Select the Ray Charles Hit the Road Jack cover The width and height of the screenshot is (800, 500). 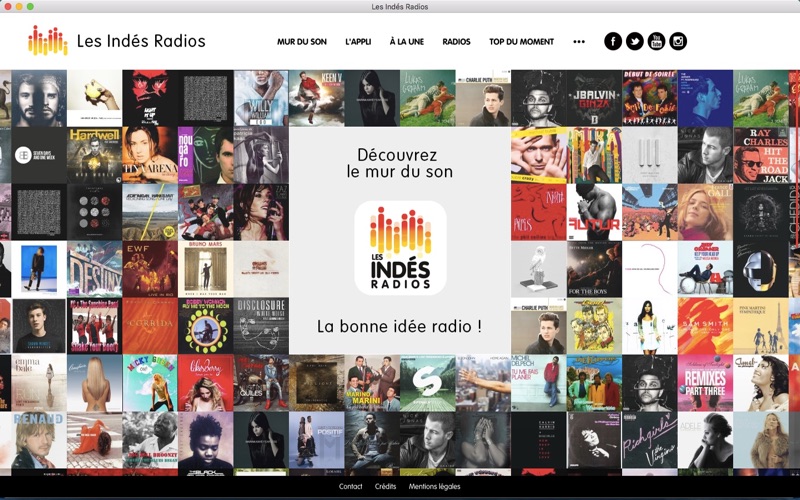[x=761, y=155]
